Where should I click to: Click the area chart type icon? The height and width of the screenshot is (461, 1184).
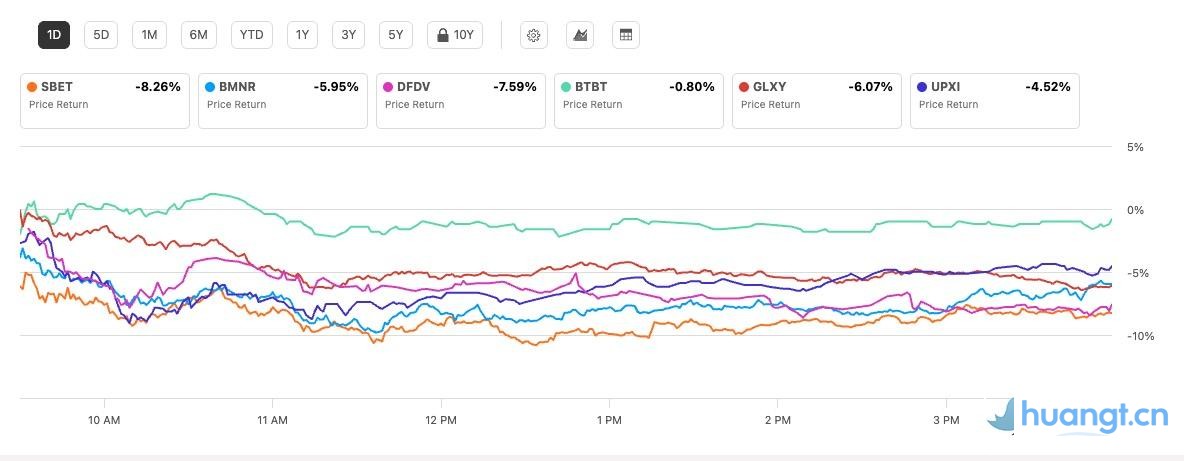tap(580, 35)
